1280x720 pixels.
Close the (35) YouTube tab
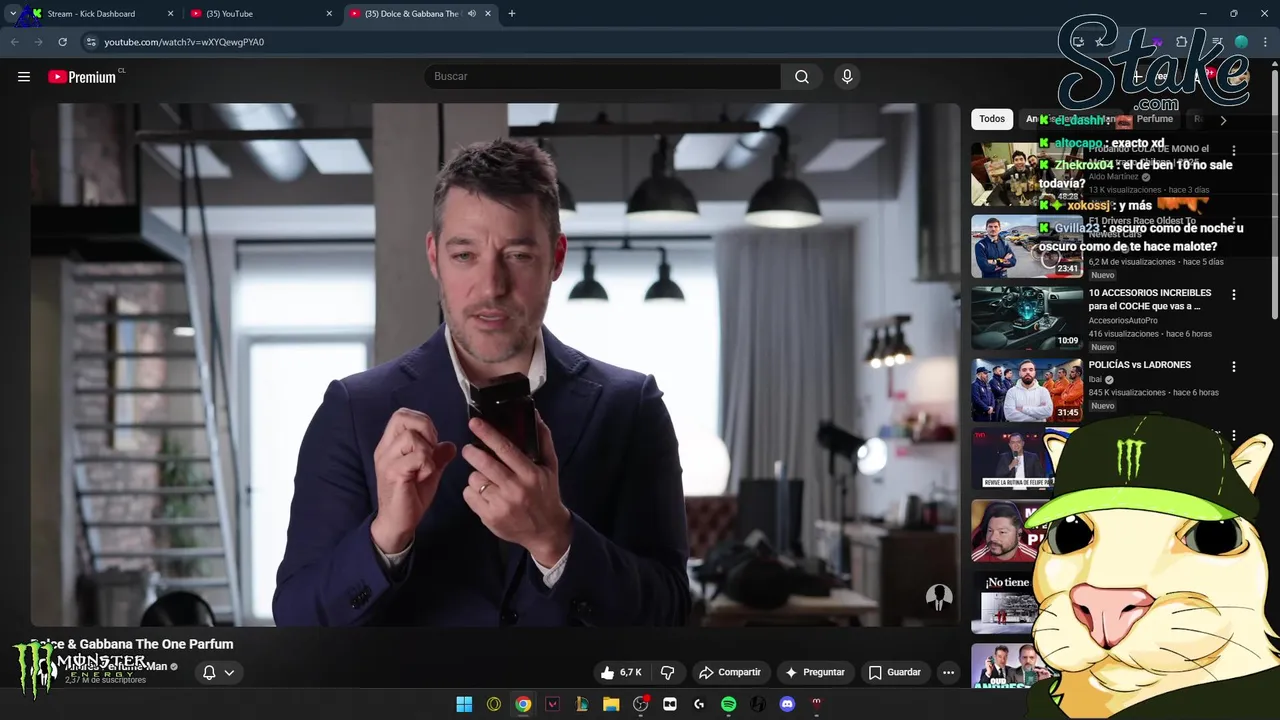(329, 14)
